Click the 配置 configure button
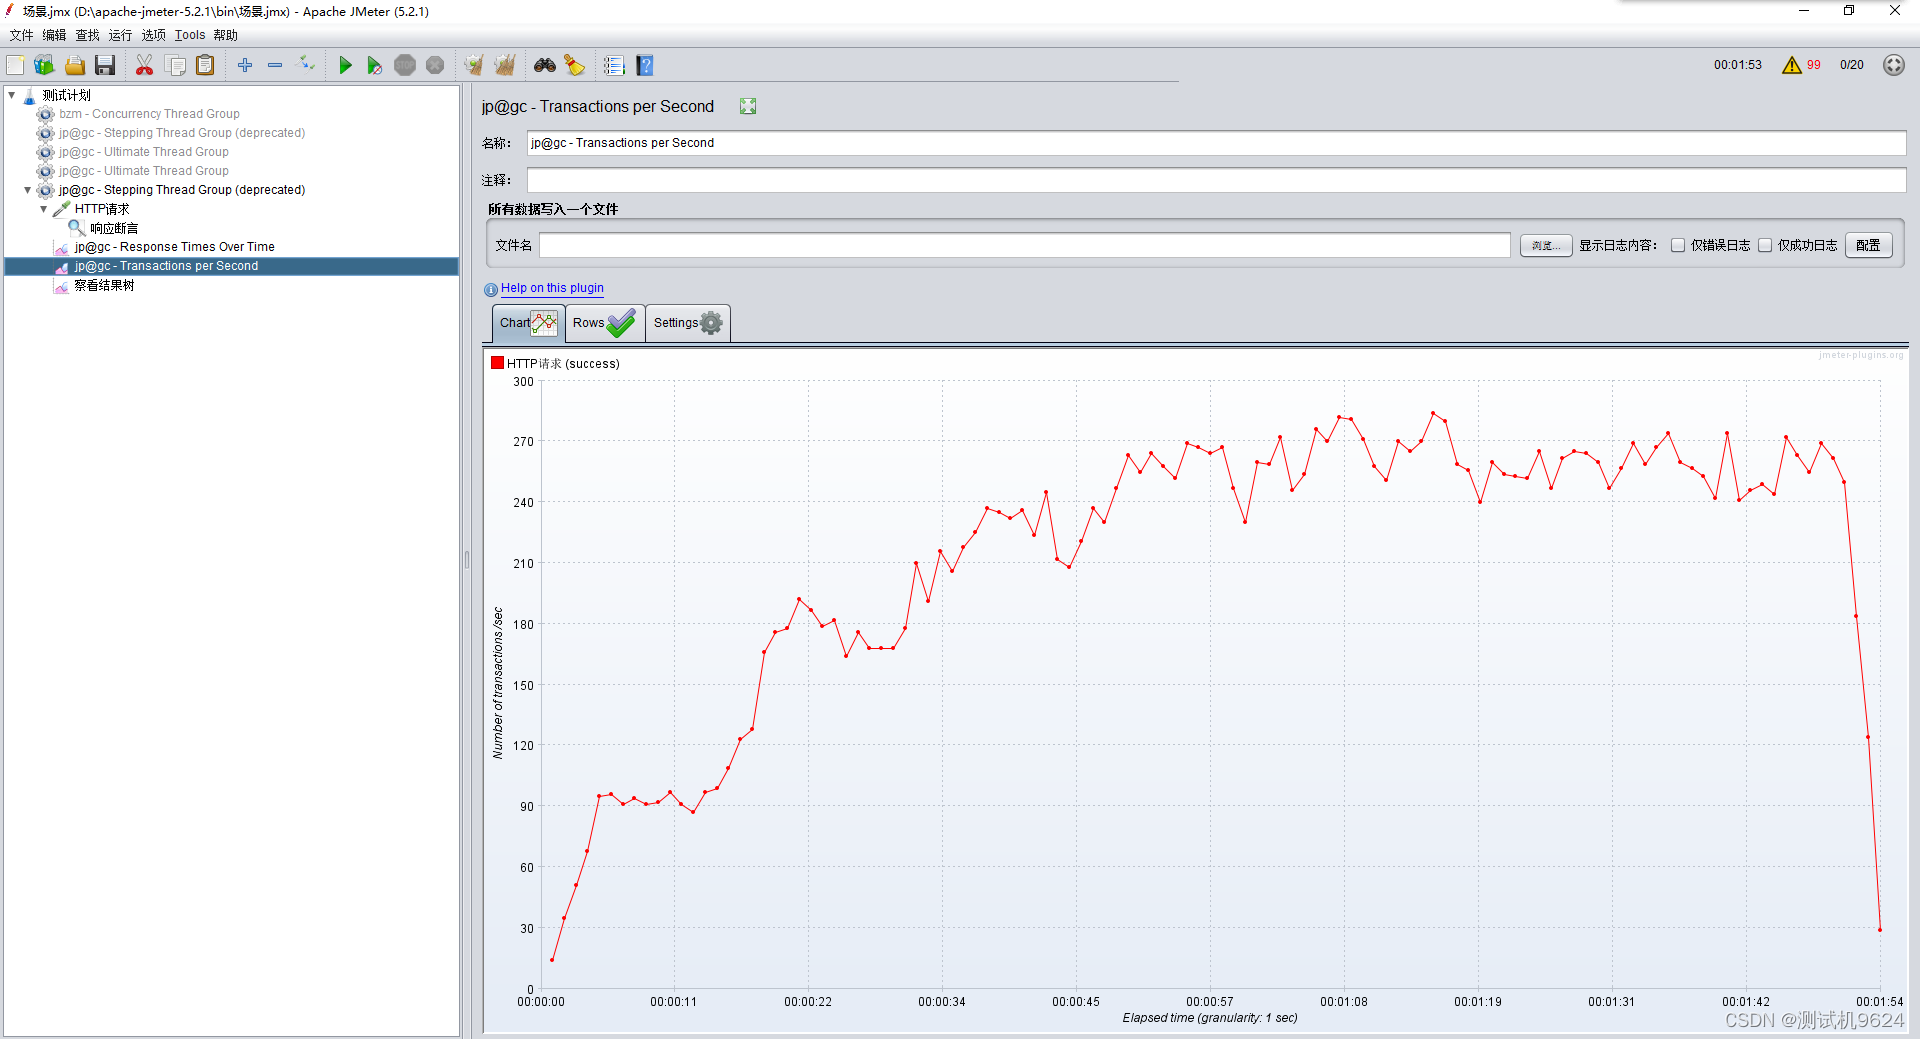Screen dimensions: 1920x1039 pyautogui.click(x=1868, y=245)
